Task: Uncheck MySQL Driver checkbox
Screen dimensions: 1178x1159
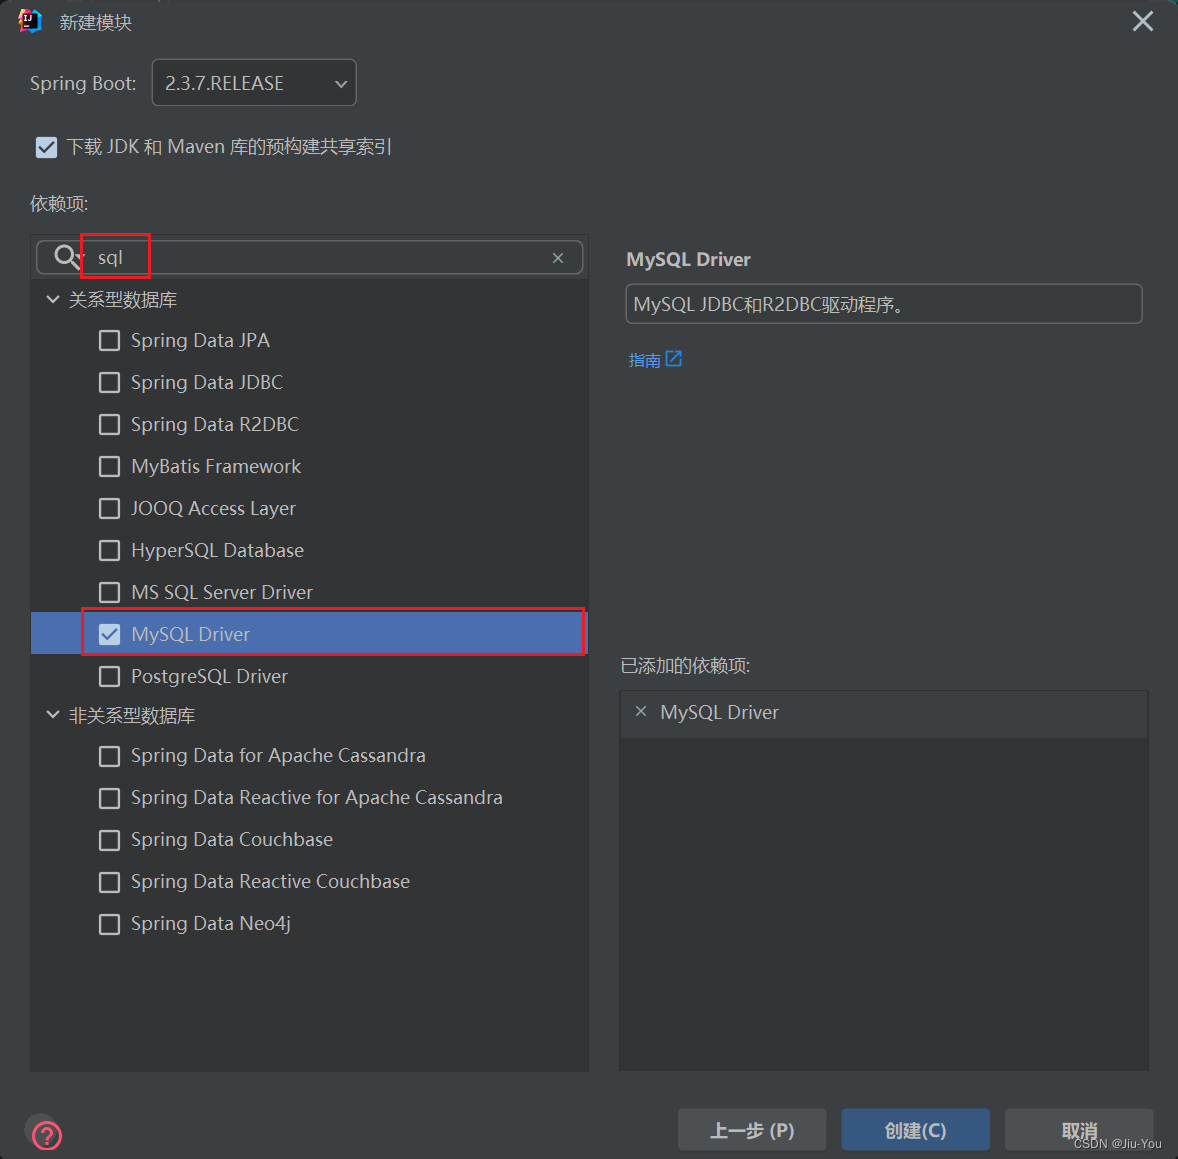Action: click(110, 635)
